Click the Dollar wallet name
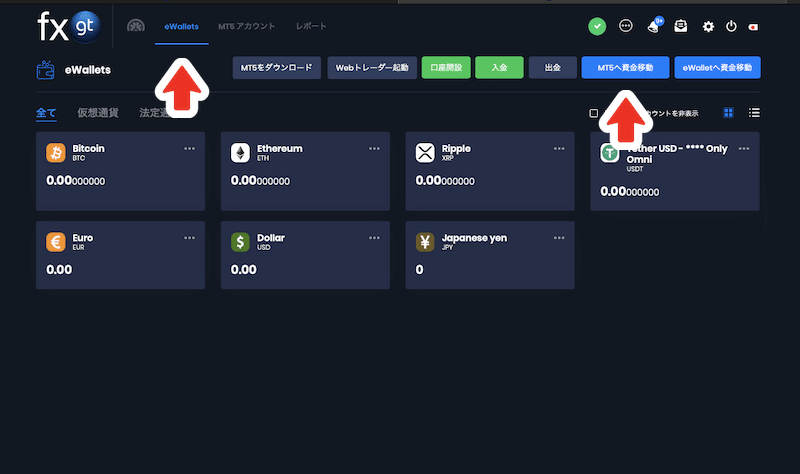The image size is (800, 474). coord(271,238)
